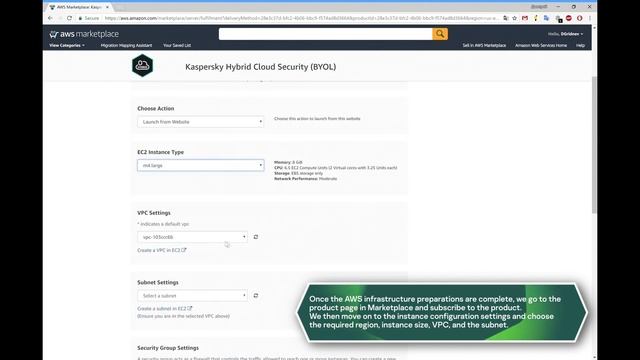Click the page vertical scrollbar

pyautogui.click(x=594, y=144)
